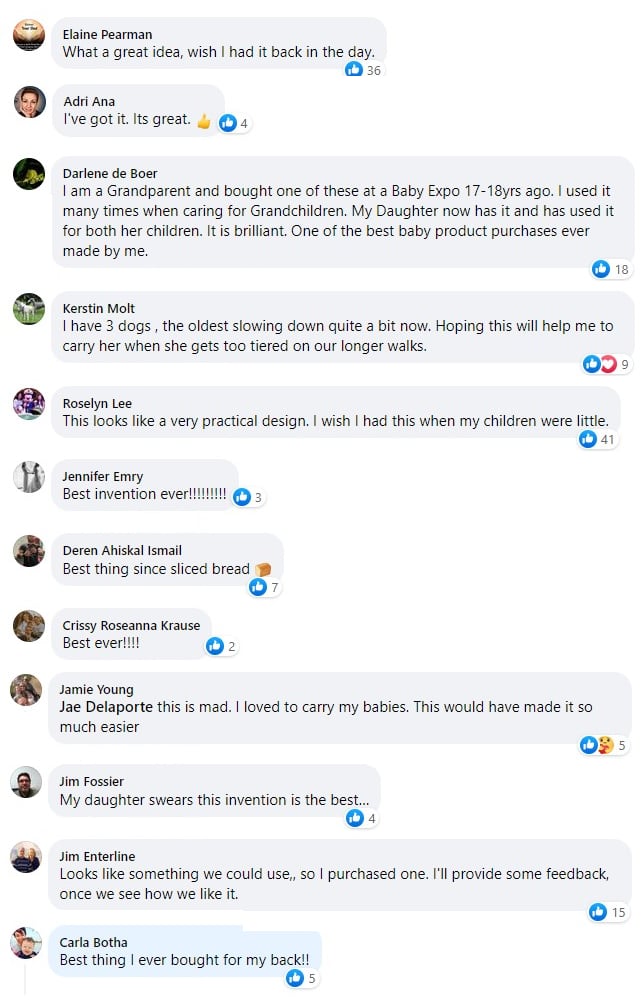Open Elaine Pearman's profile picture
644x1000 pixels.
[x=29, y=35]
